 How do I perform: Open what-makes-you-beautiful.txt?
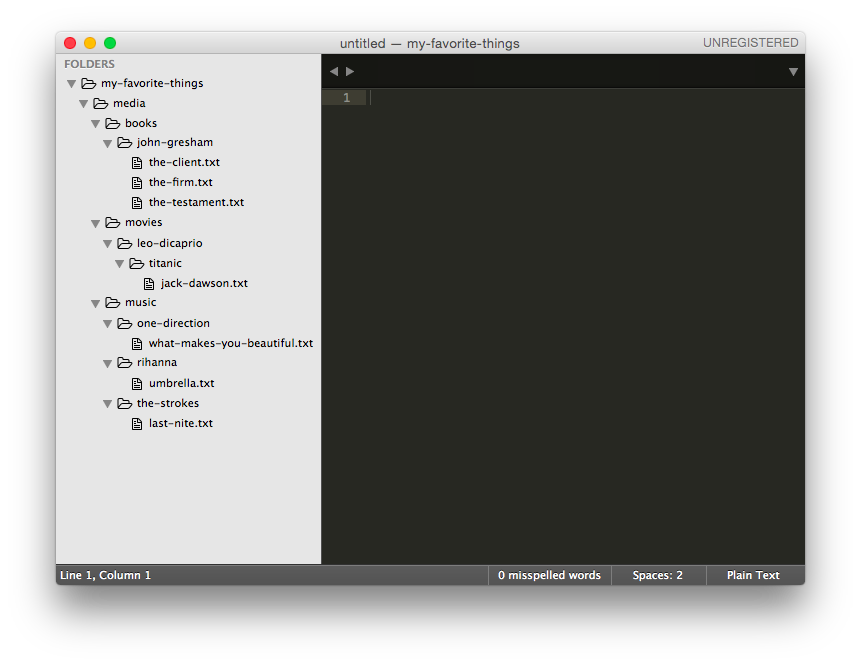(x=230, y=343)
